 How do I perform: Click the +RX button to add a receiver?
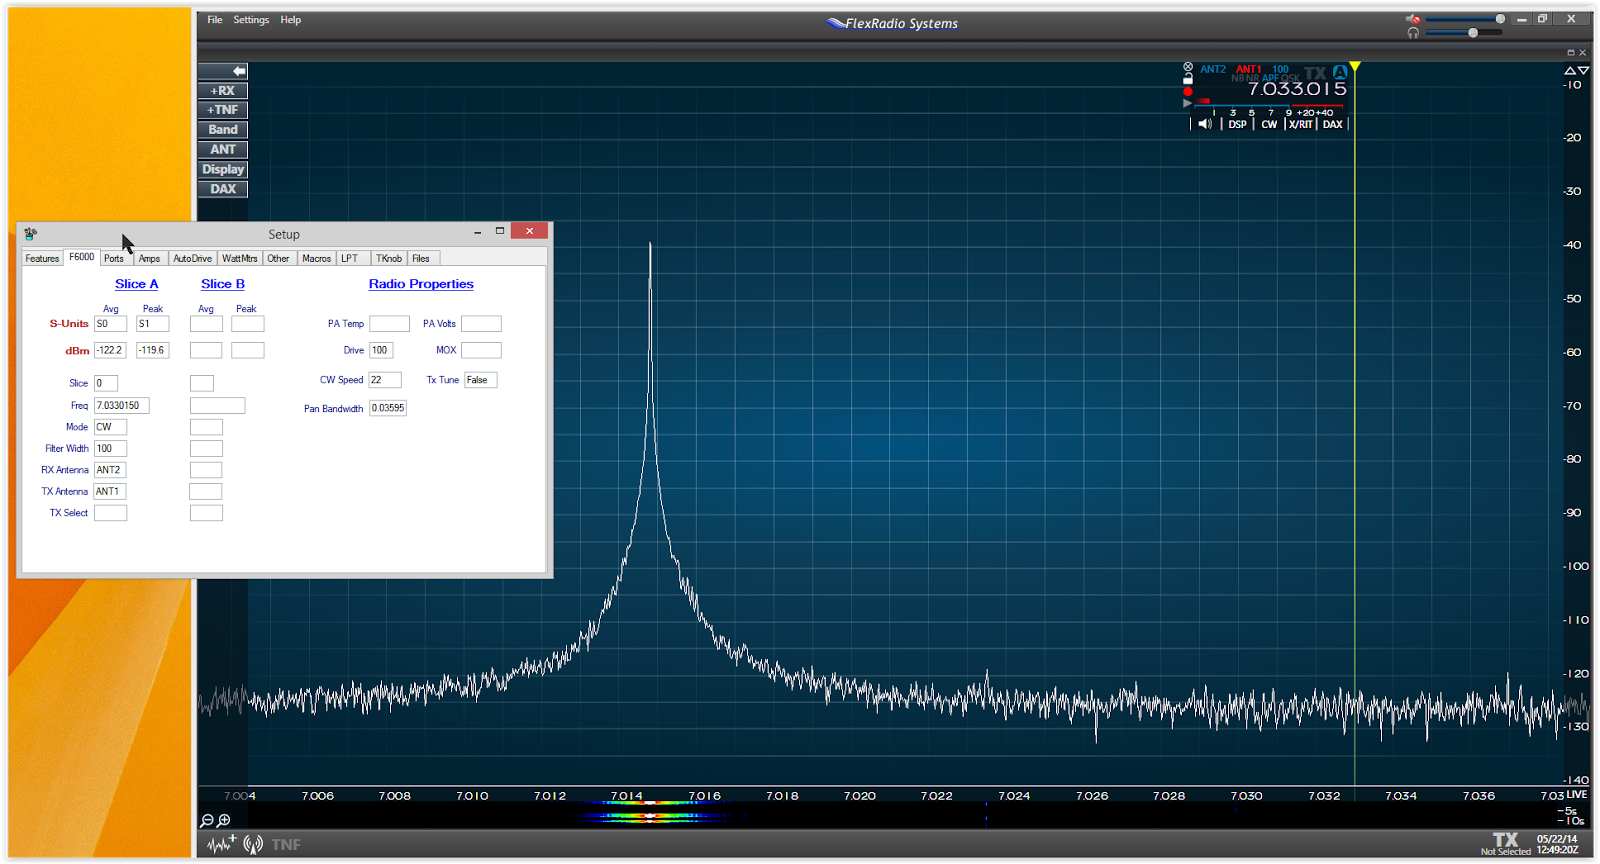pos(223,91)
